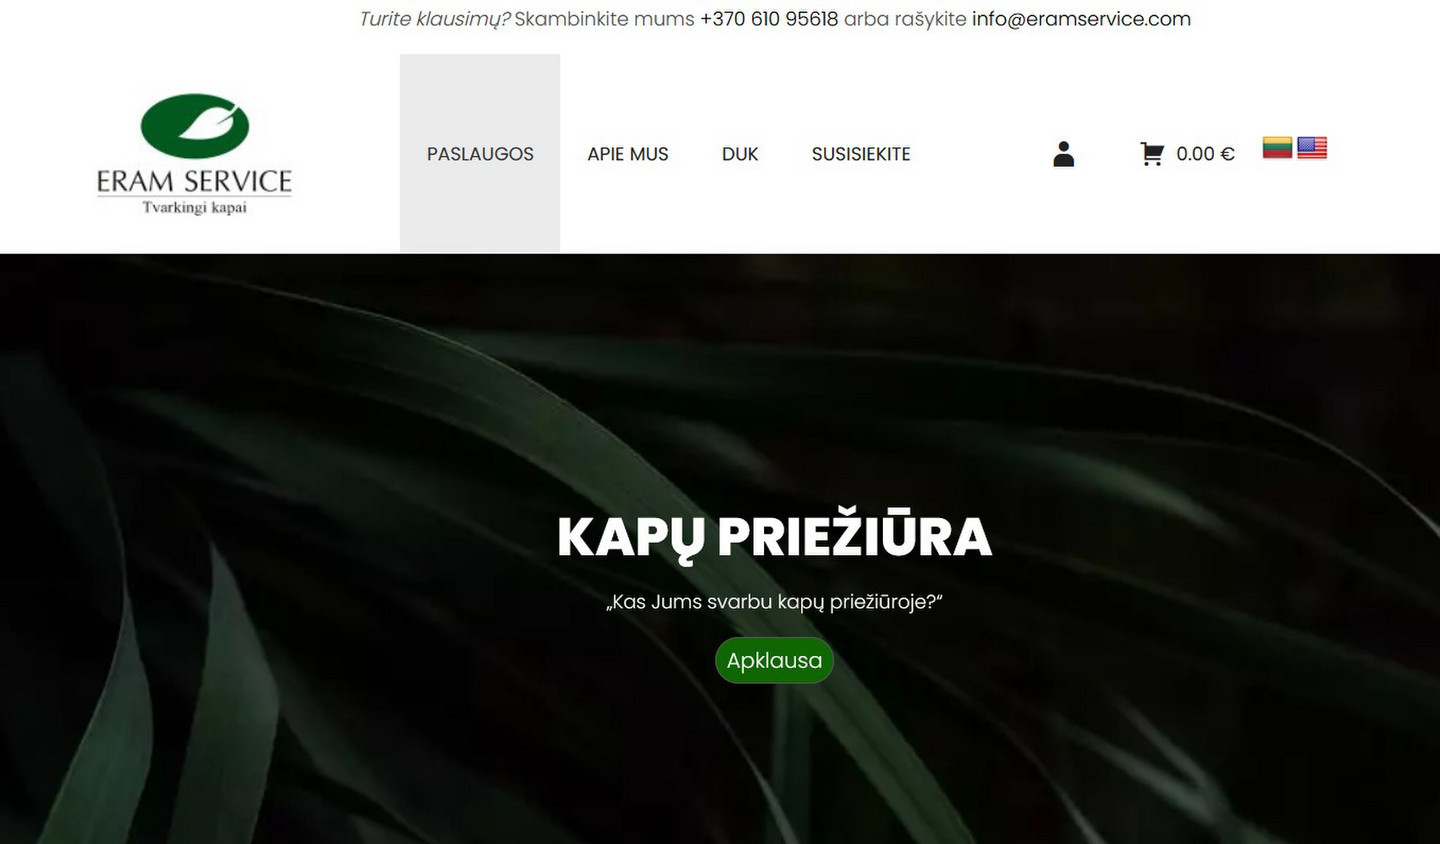Click the Tvarkingi kapai tagline
Image resolution: width=1440 pixels, height=844 pixels.
194,207
